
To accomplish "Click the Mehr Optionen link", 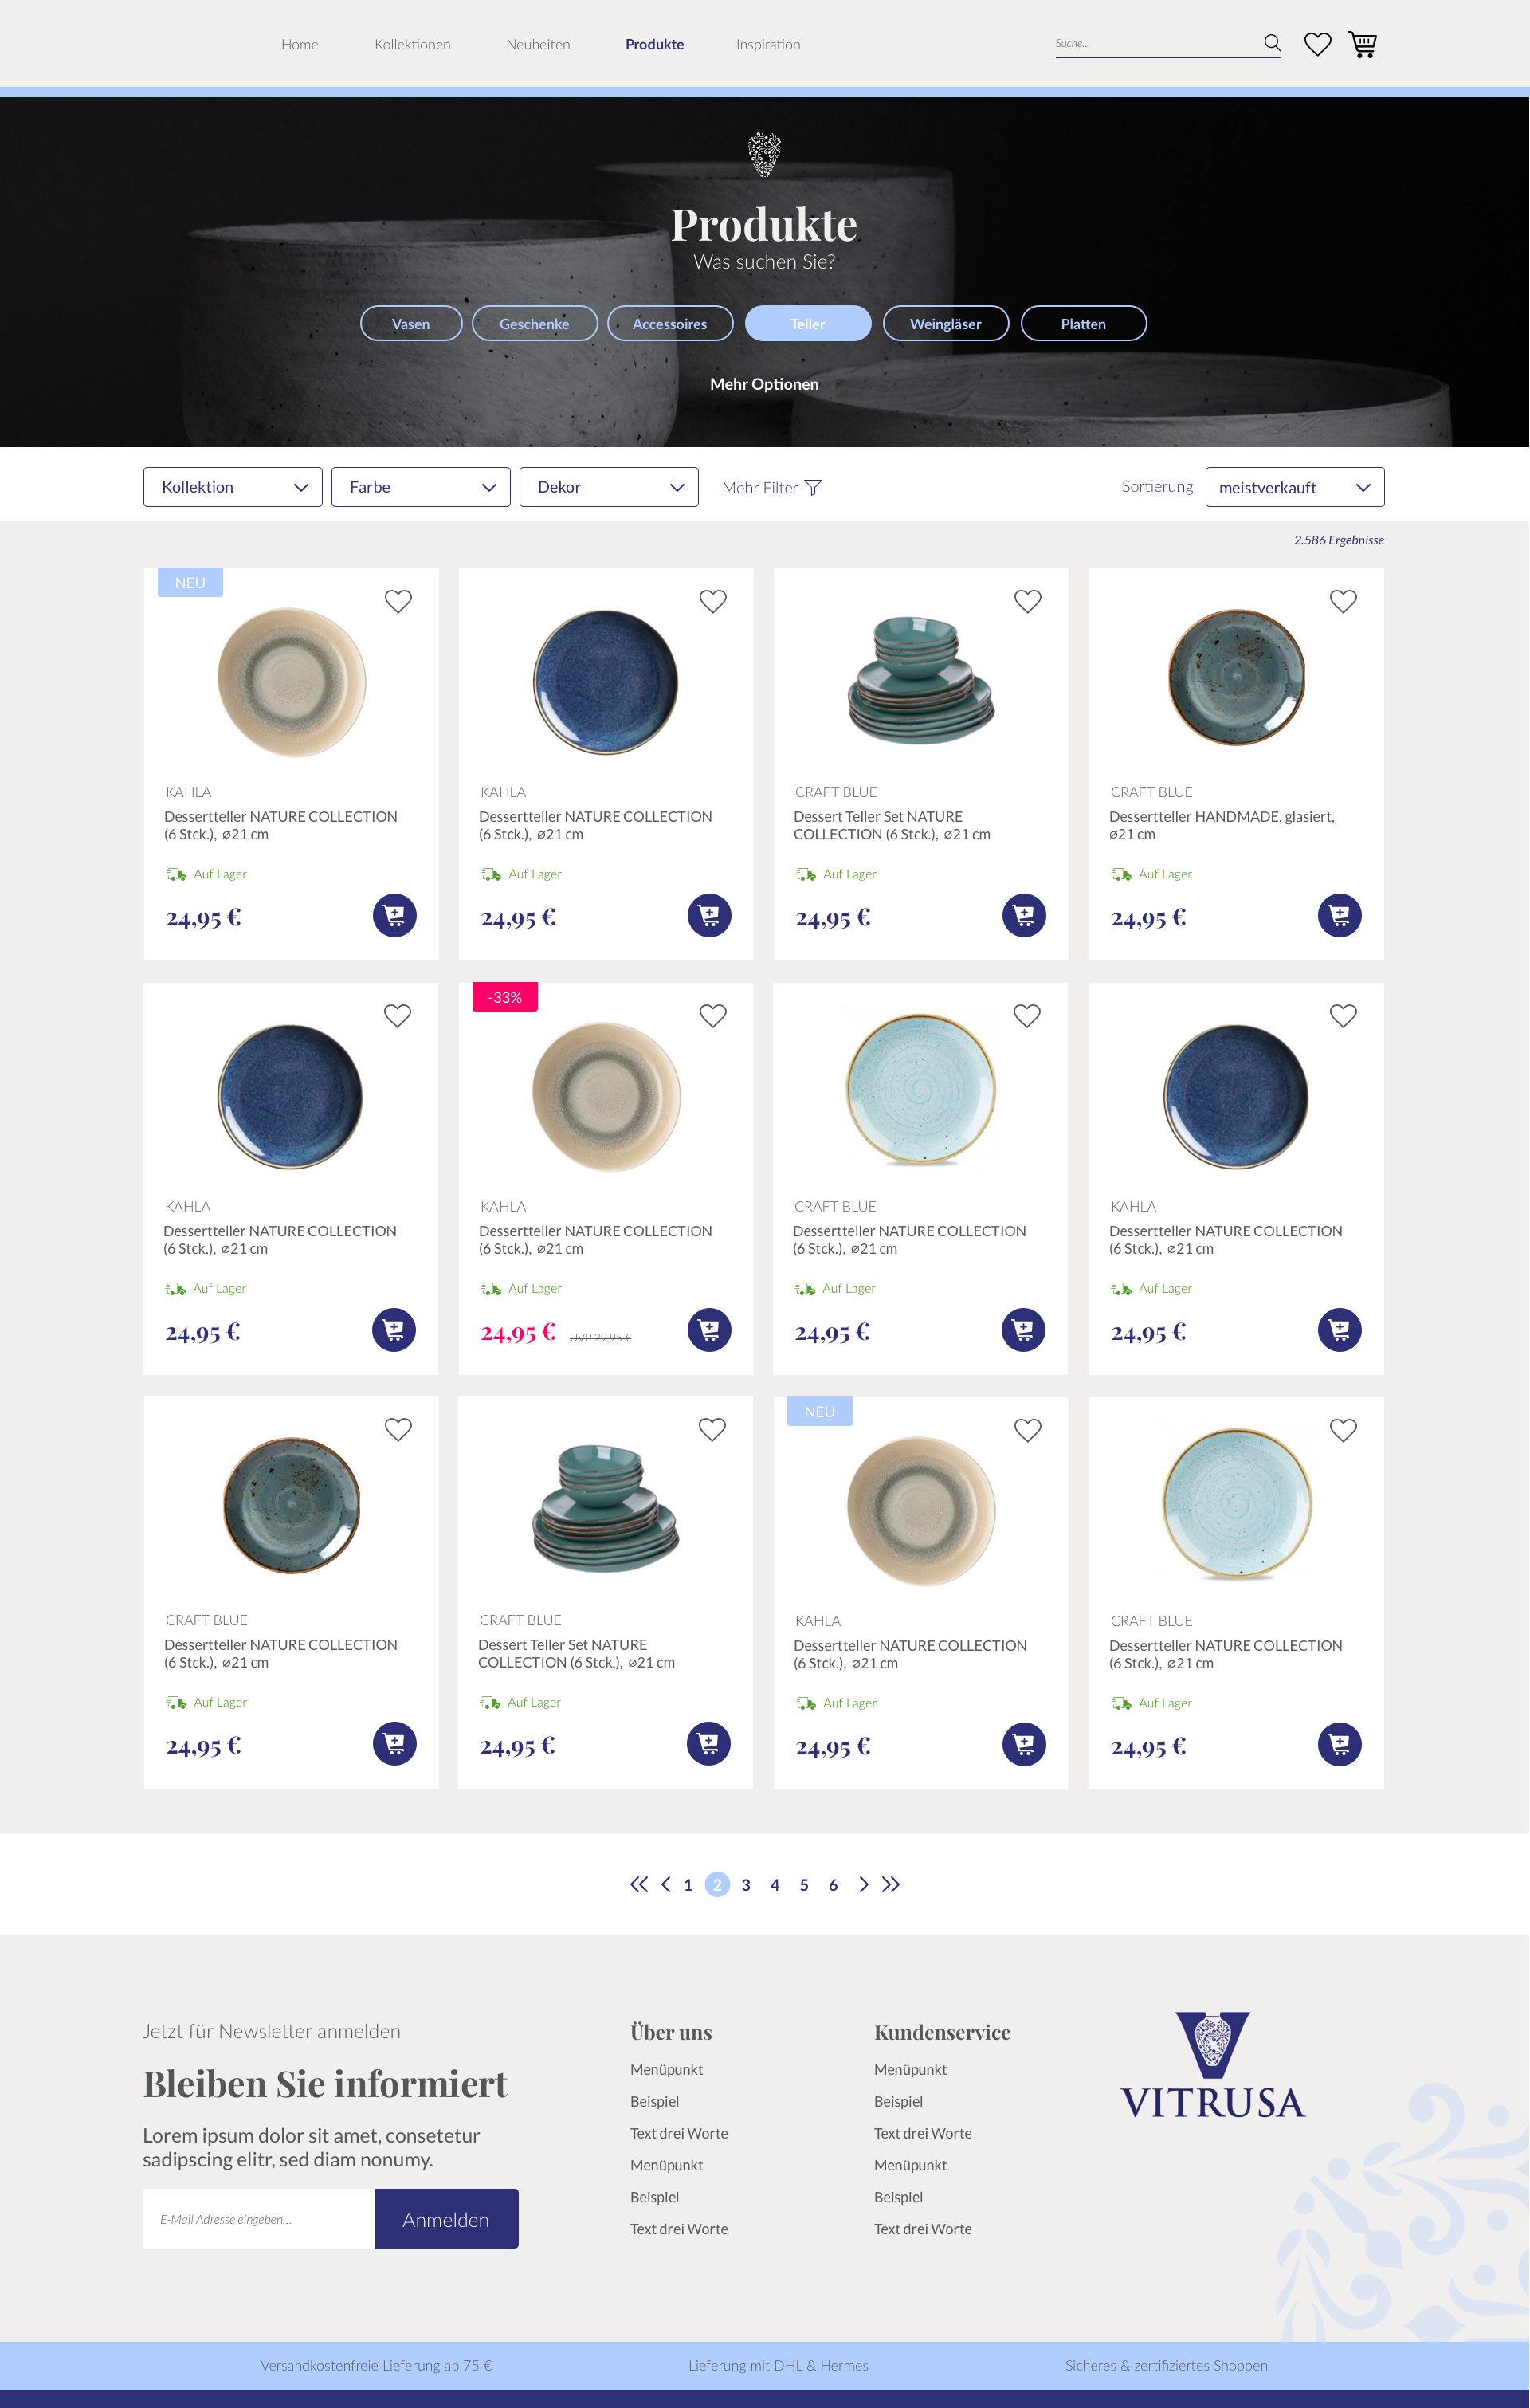I will (x=764, y=384).
